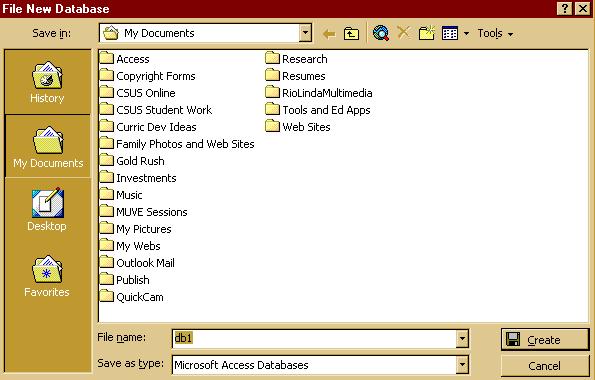Select the Investments folder
The height and width of the screenshot is (380, 595).
[138, 178]
